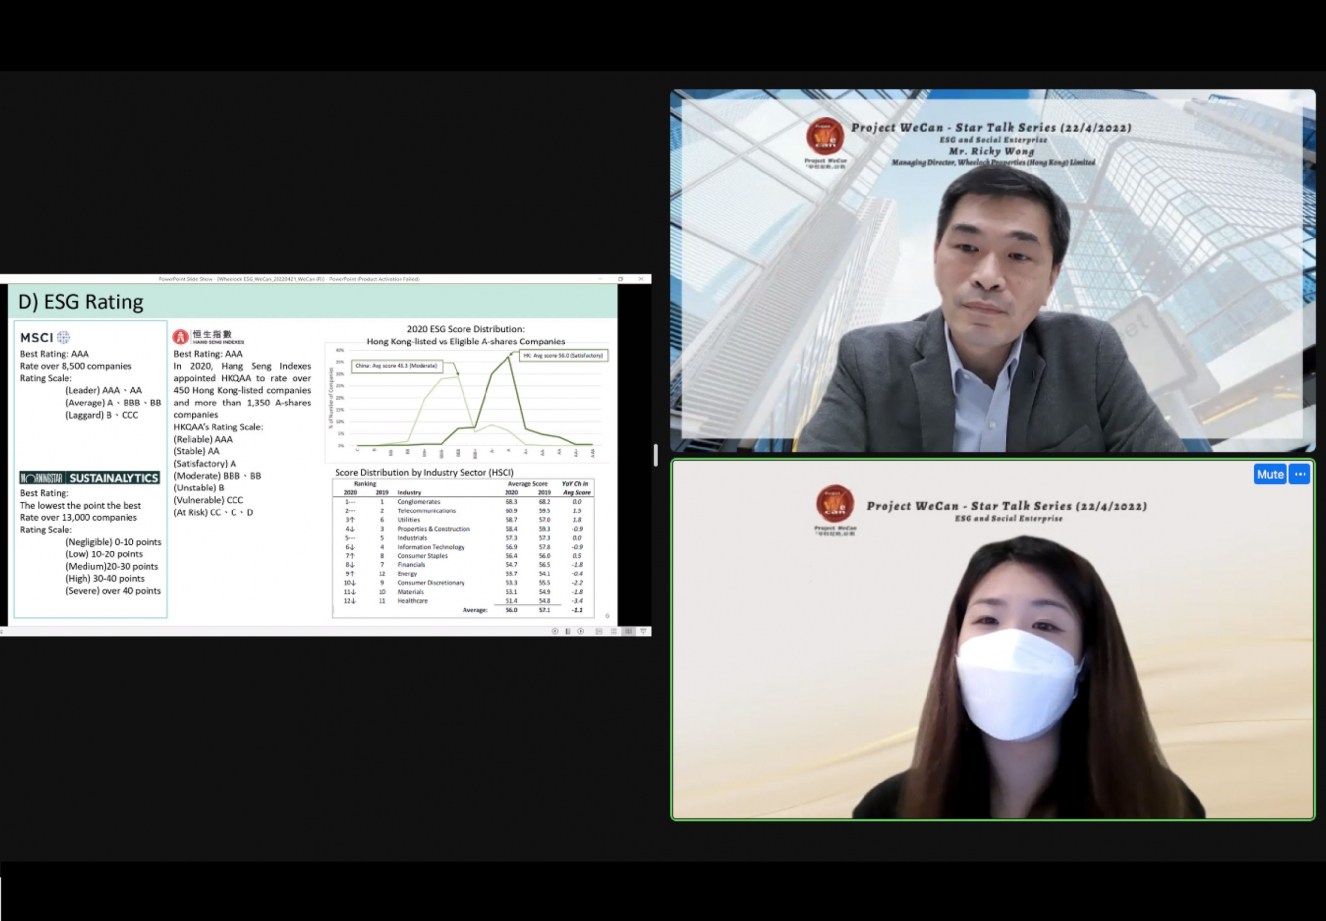This screenshot has width=1326, height=921.
Task: Close the PowerPoint Slide Show window
Action: 641,279
